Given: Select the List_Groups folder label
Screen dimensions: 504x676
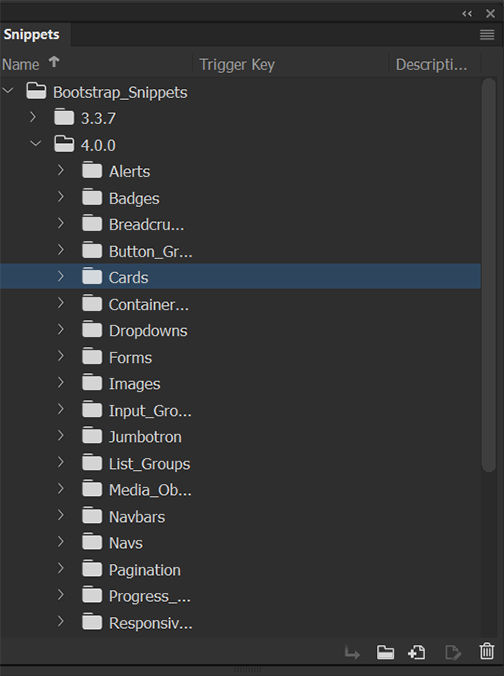Looking at the screenshot, I should coord(149,464).
